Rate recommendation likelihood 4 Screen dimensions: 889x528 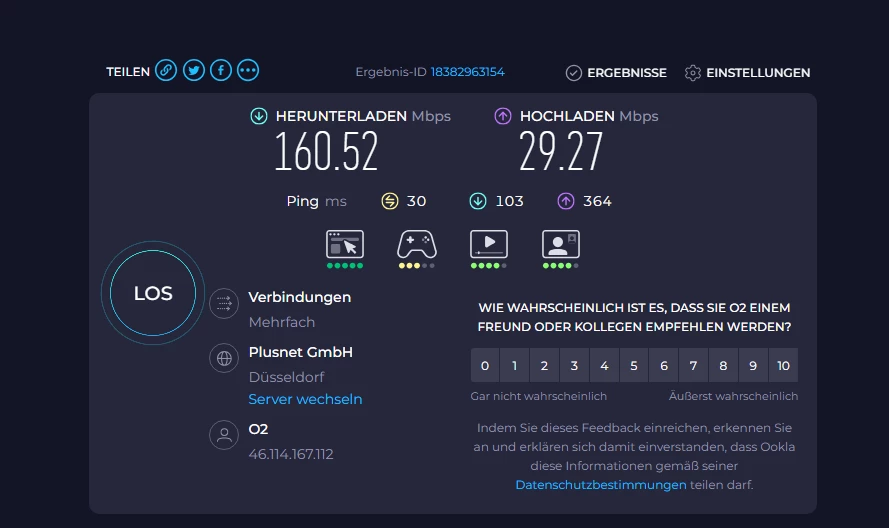(x=604, y=366)
